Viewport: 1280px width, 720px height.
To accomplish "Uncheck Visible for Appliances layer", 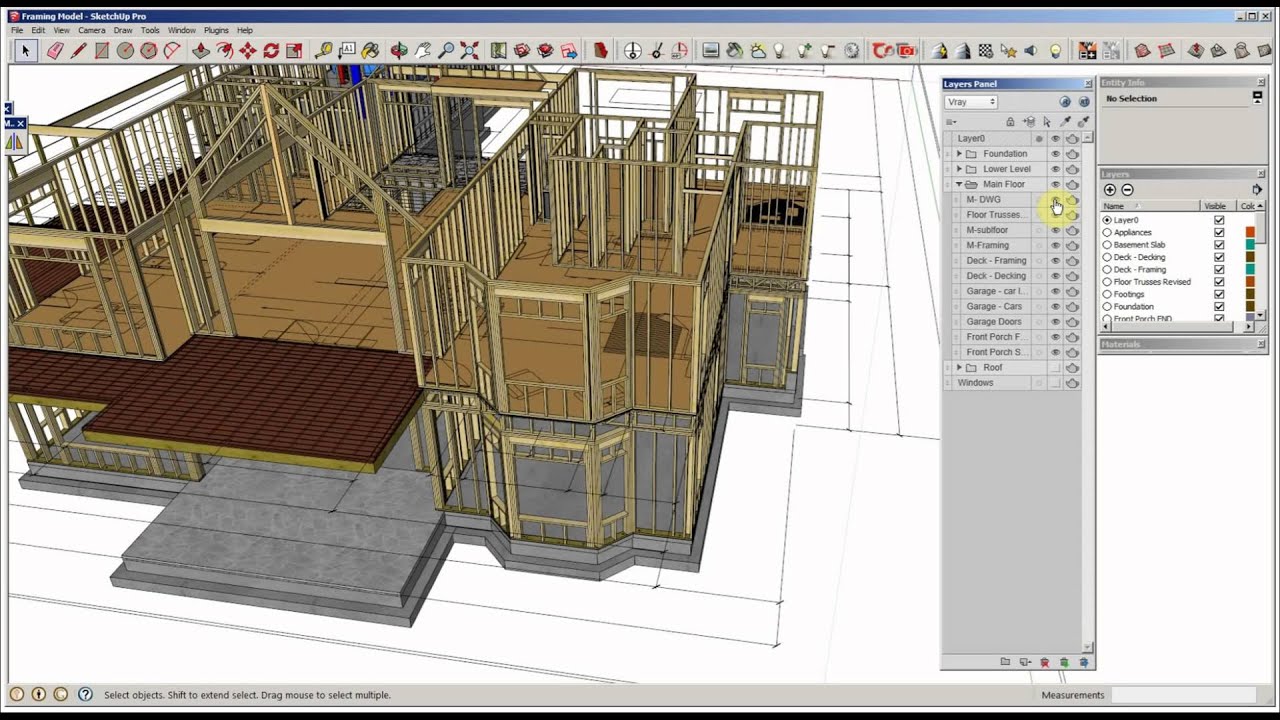I will coord(1219,232).
